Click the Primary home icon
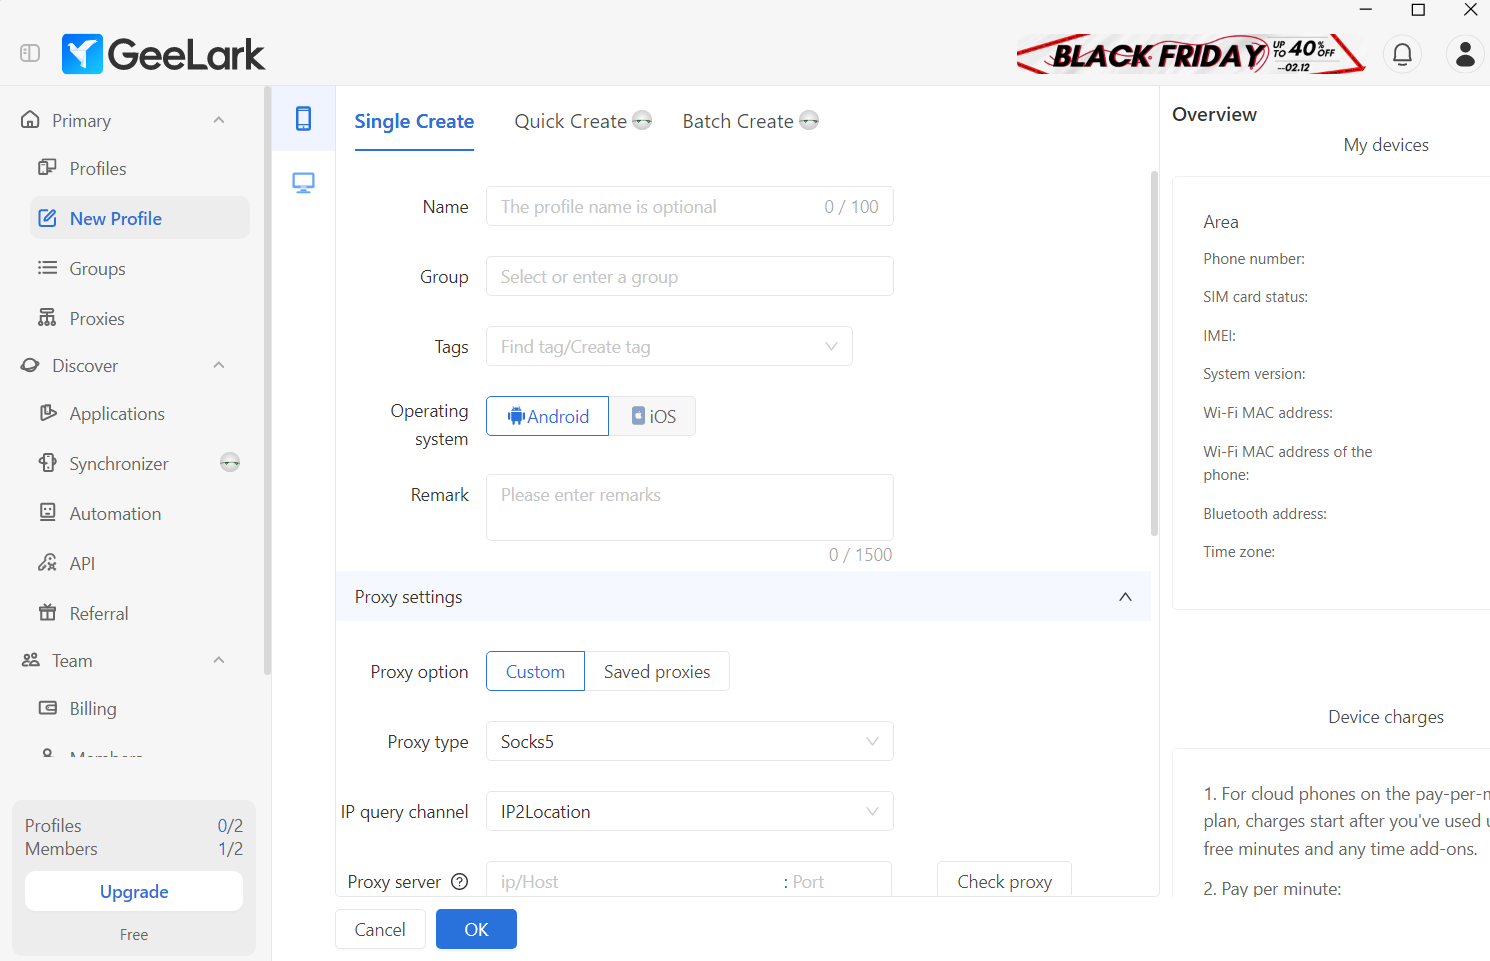This screenshot has height=961, width=1490. click(x=31, y=120)
